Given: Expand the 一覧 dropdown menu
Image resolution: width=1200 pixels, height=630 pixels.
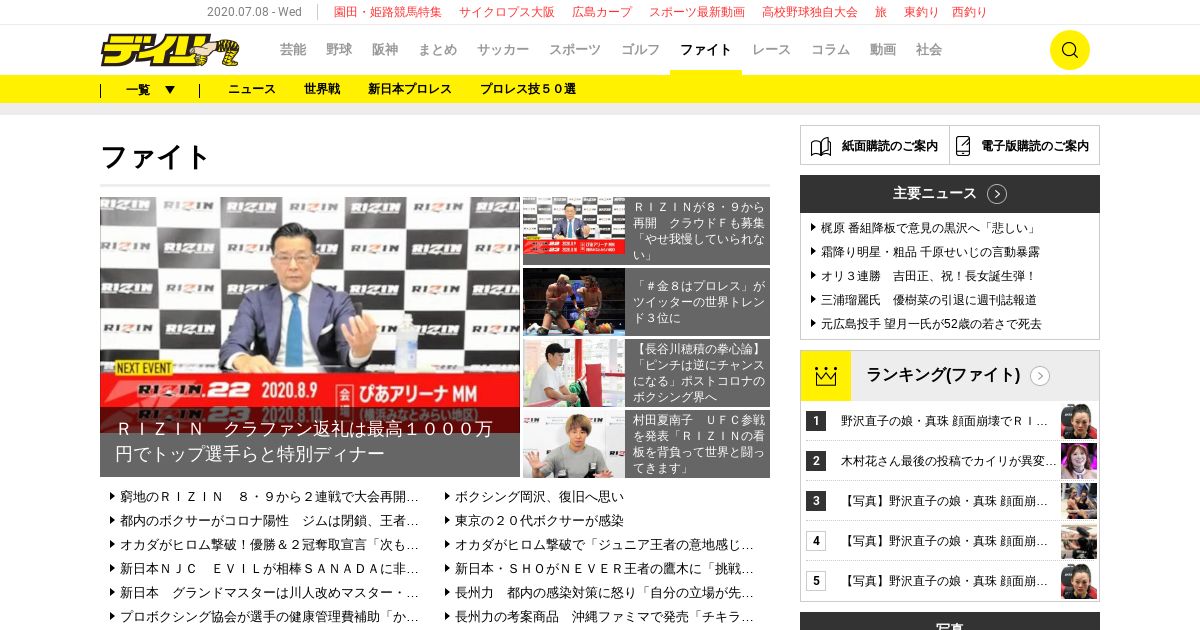Looking at the screenshot, I should [x=150, y=89].
